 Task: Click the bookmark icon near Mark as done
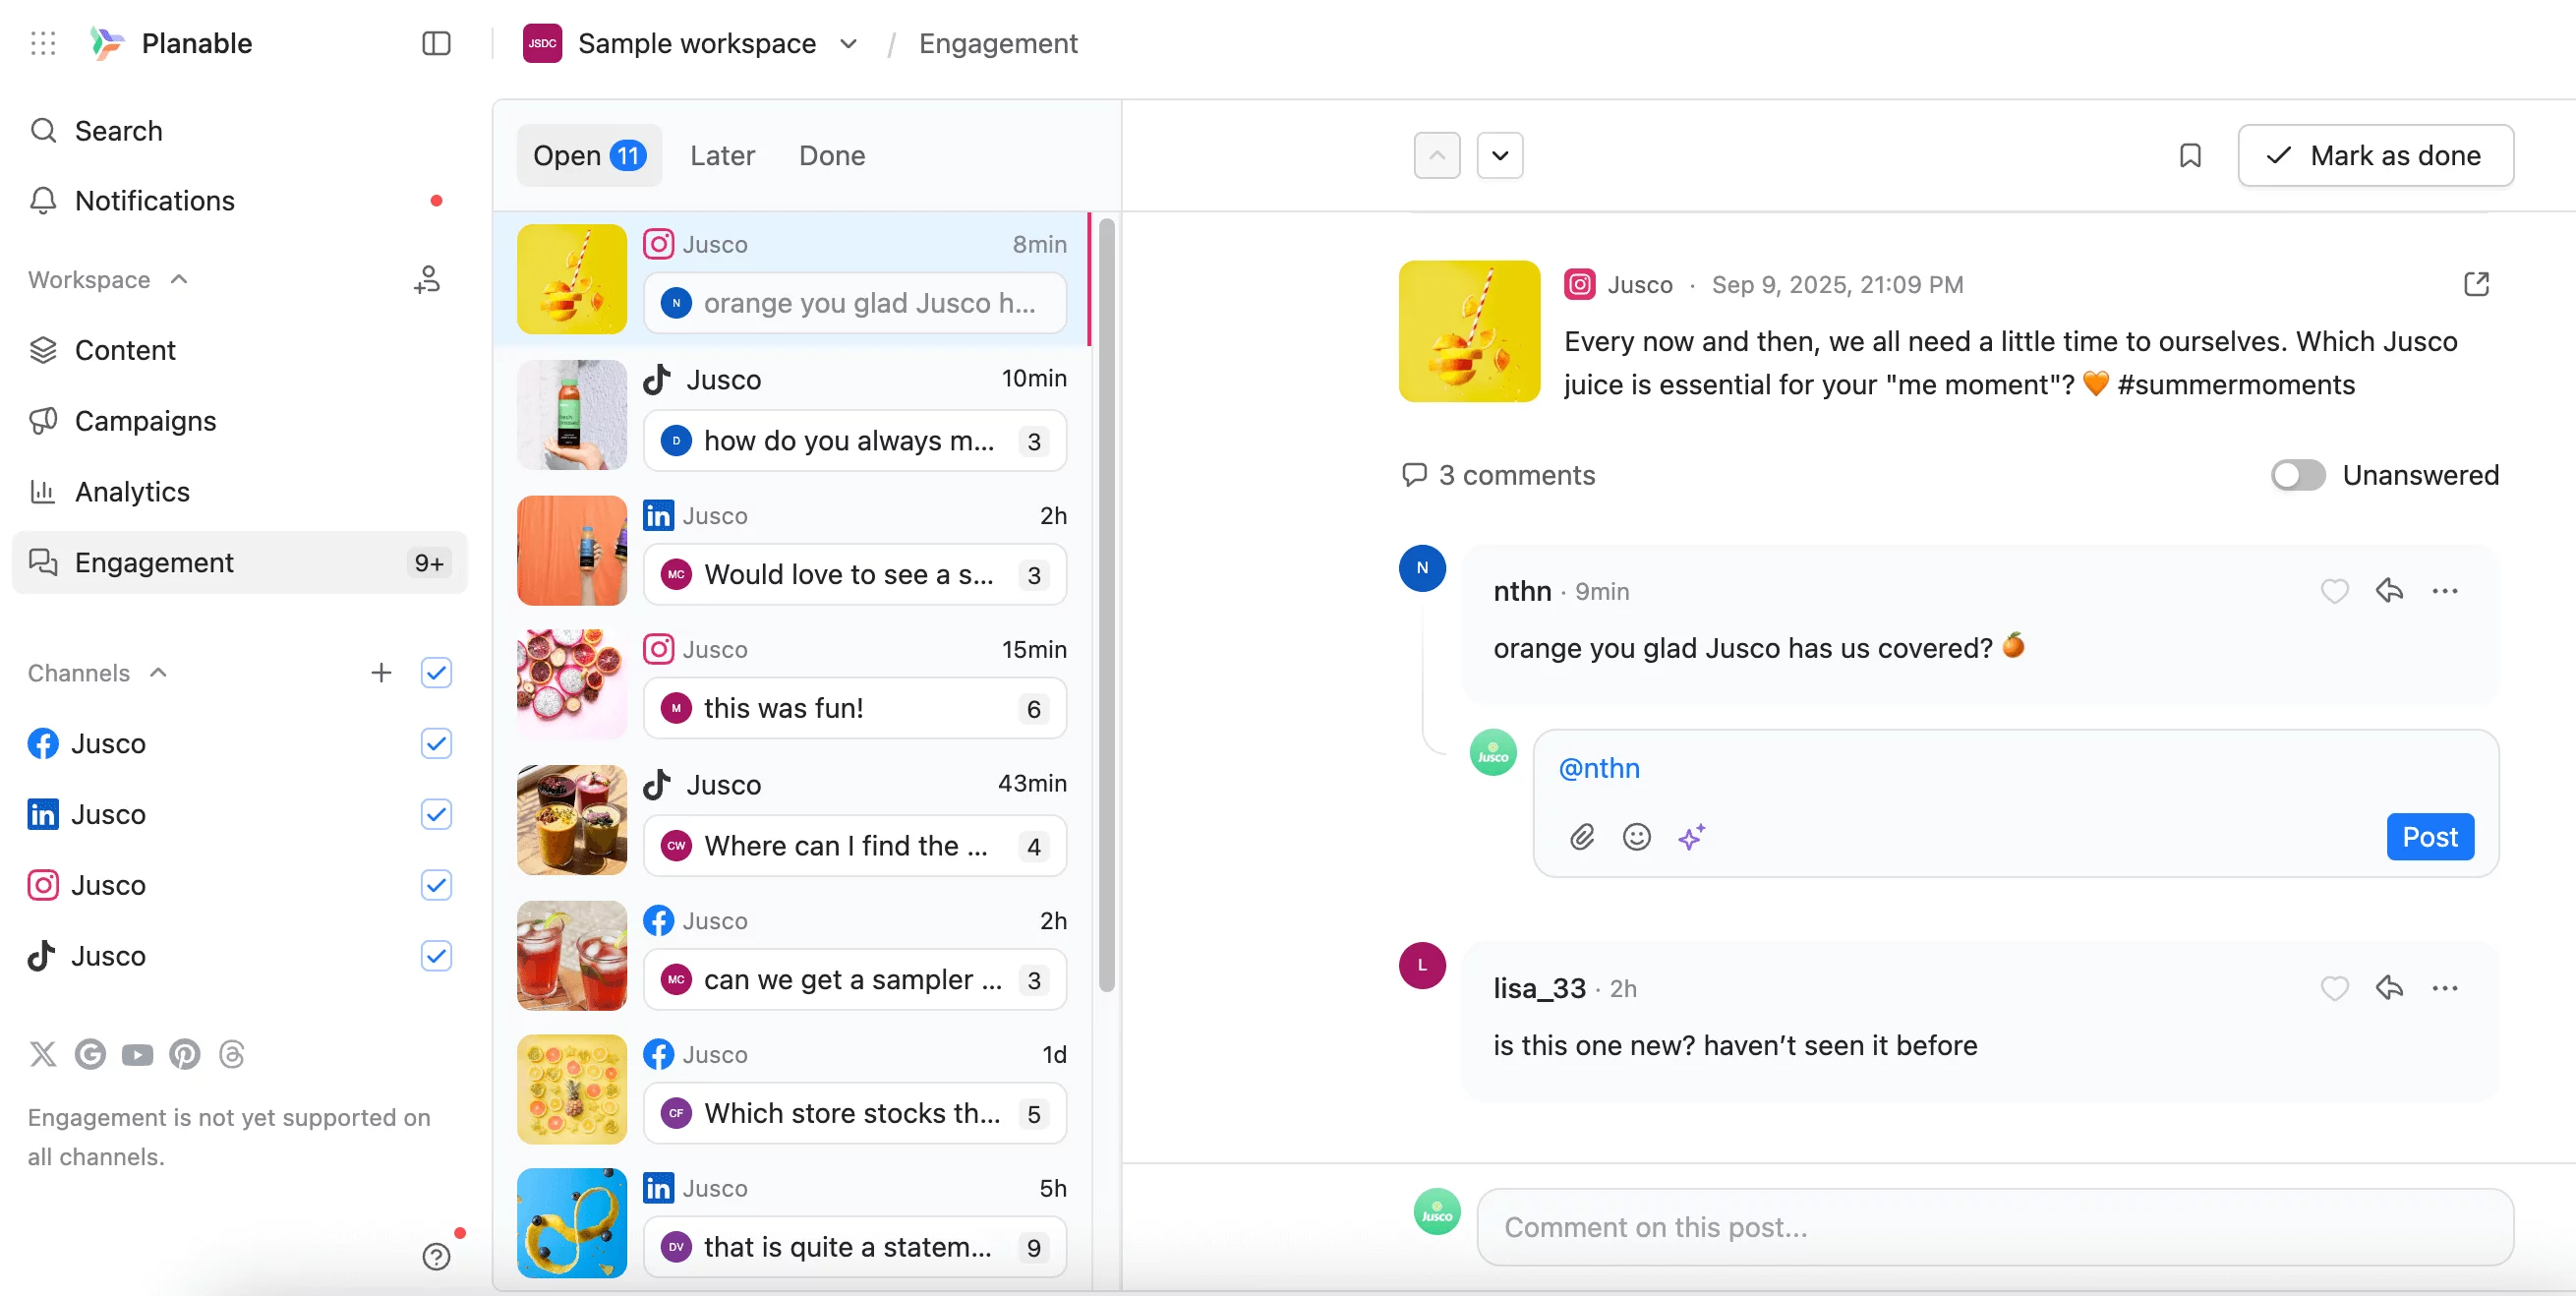(2190, 155)
